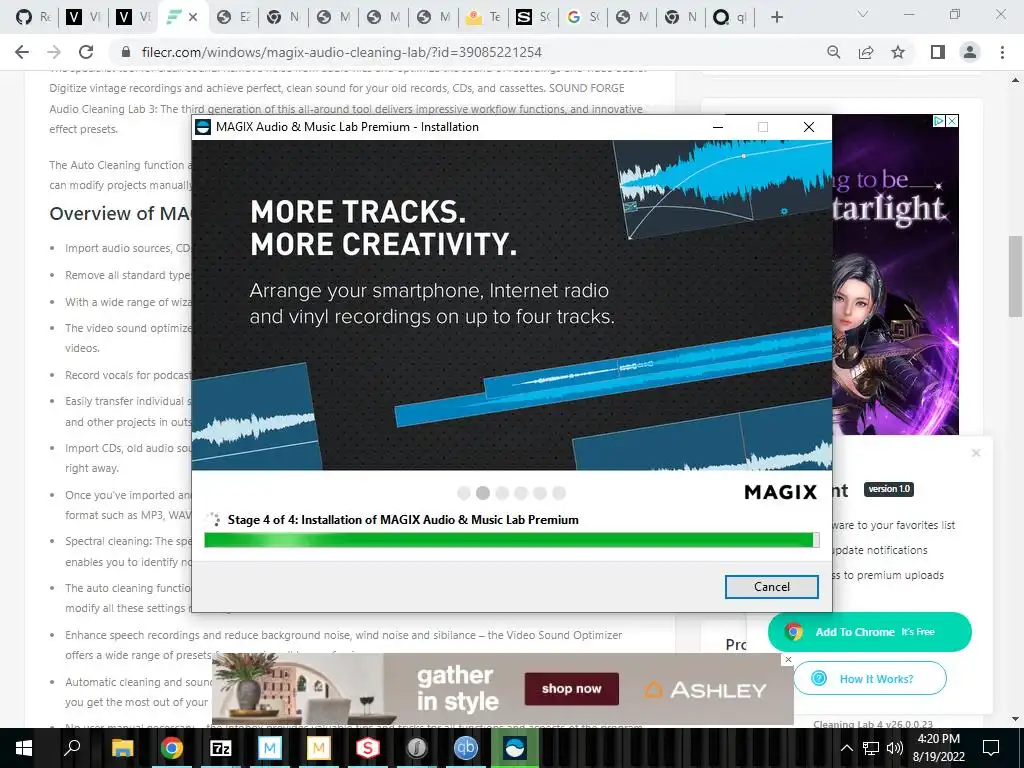Go forward in Chrome browser

tap(54, 52)
